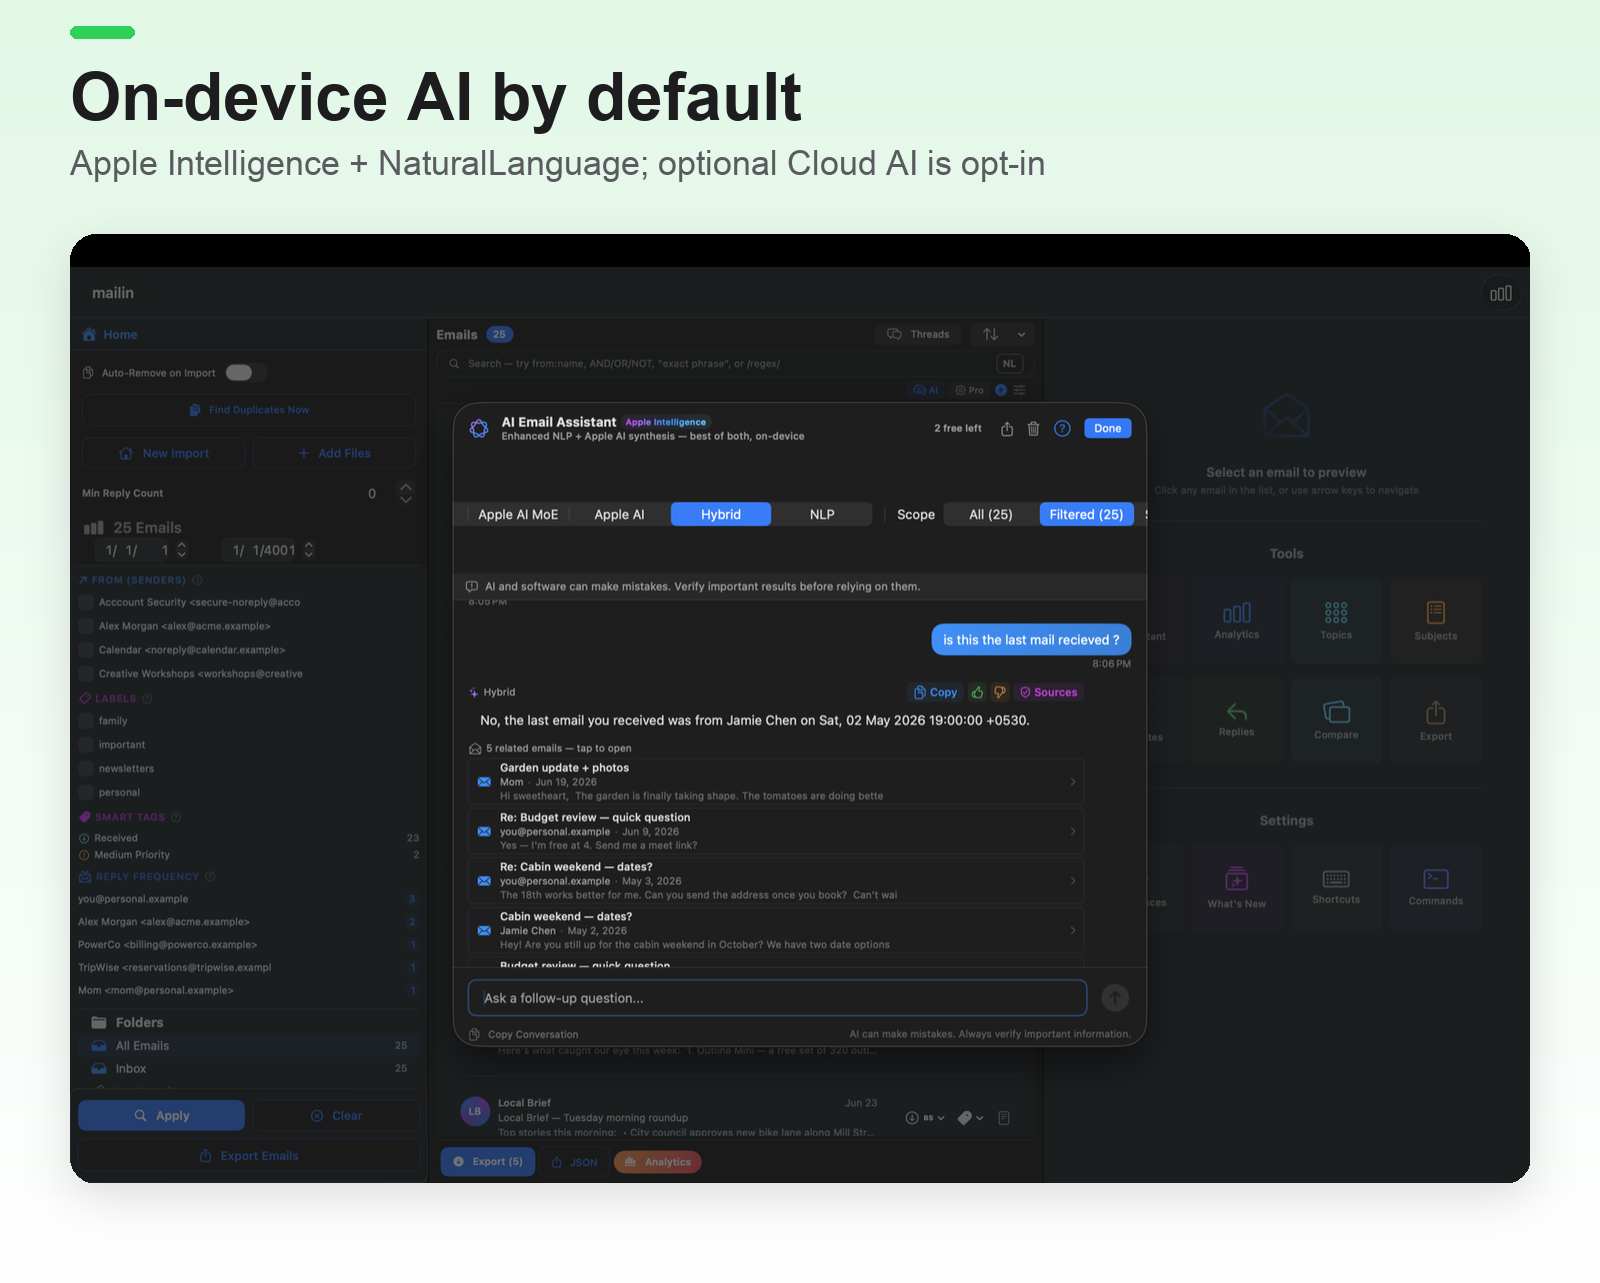Image resolution: width=1600 pixels, height=1283 pixels.
Task: Click the Export (5) button
Action: point(488,1162)
